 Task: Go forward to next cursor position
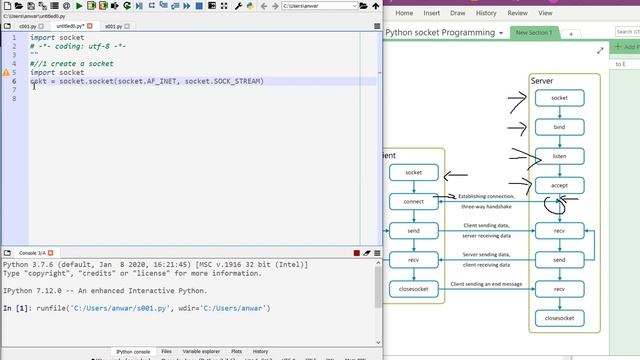click(x=276, y=6)
